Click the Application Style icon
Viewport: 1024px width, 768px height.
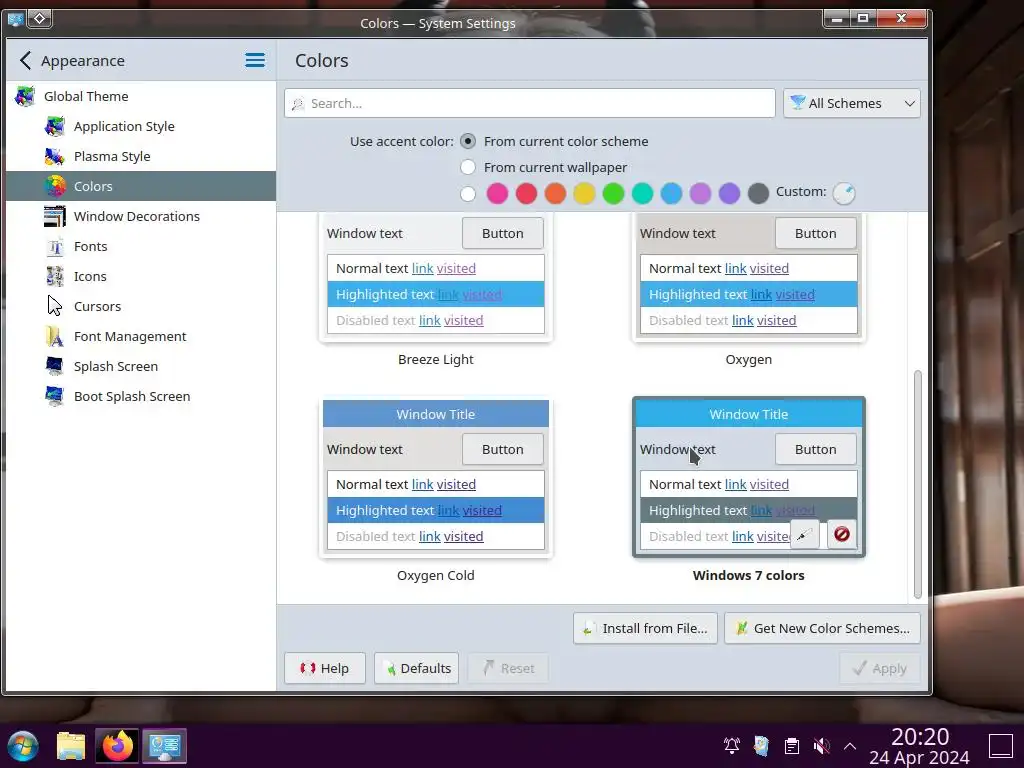55,127
